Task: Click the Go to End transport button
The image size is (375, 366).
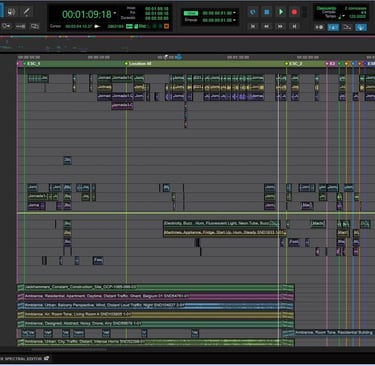Action: pyautogui.click(x=294, y=26)
